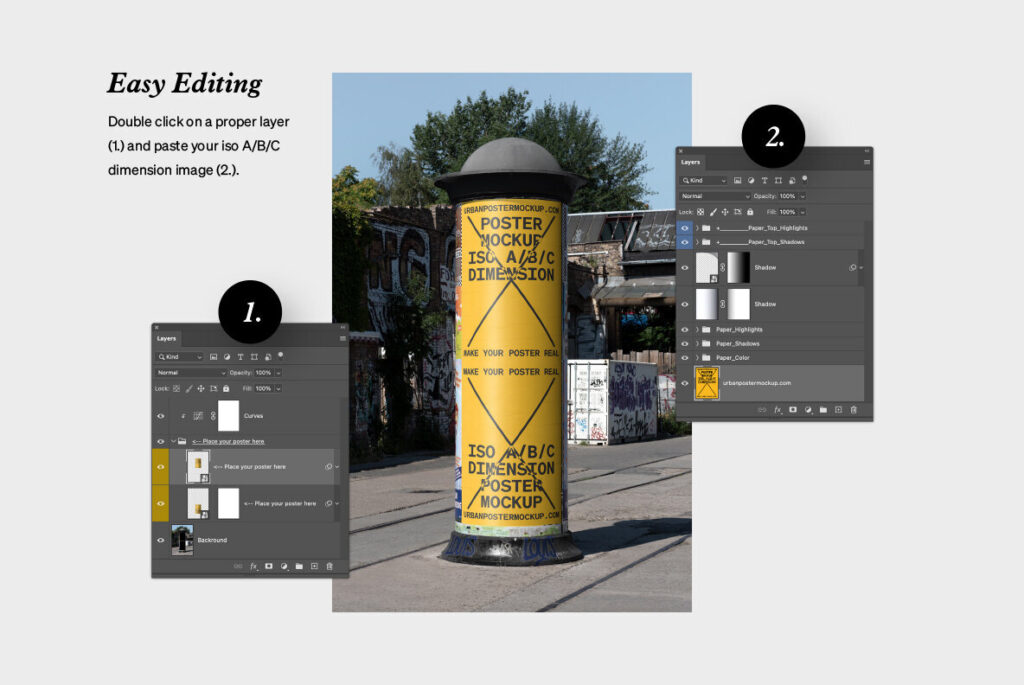Hide the Paper_Color group with its eye icon
Screen dimensions: 1024x685
pyautogui.click(x=685, y=357)
